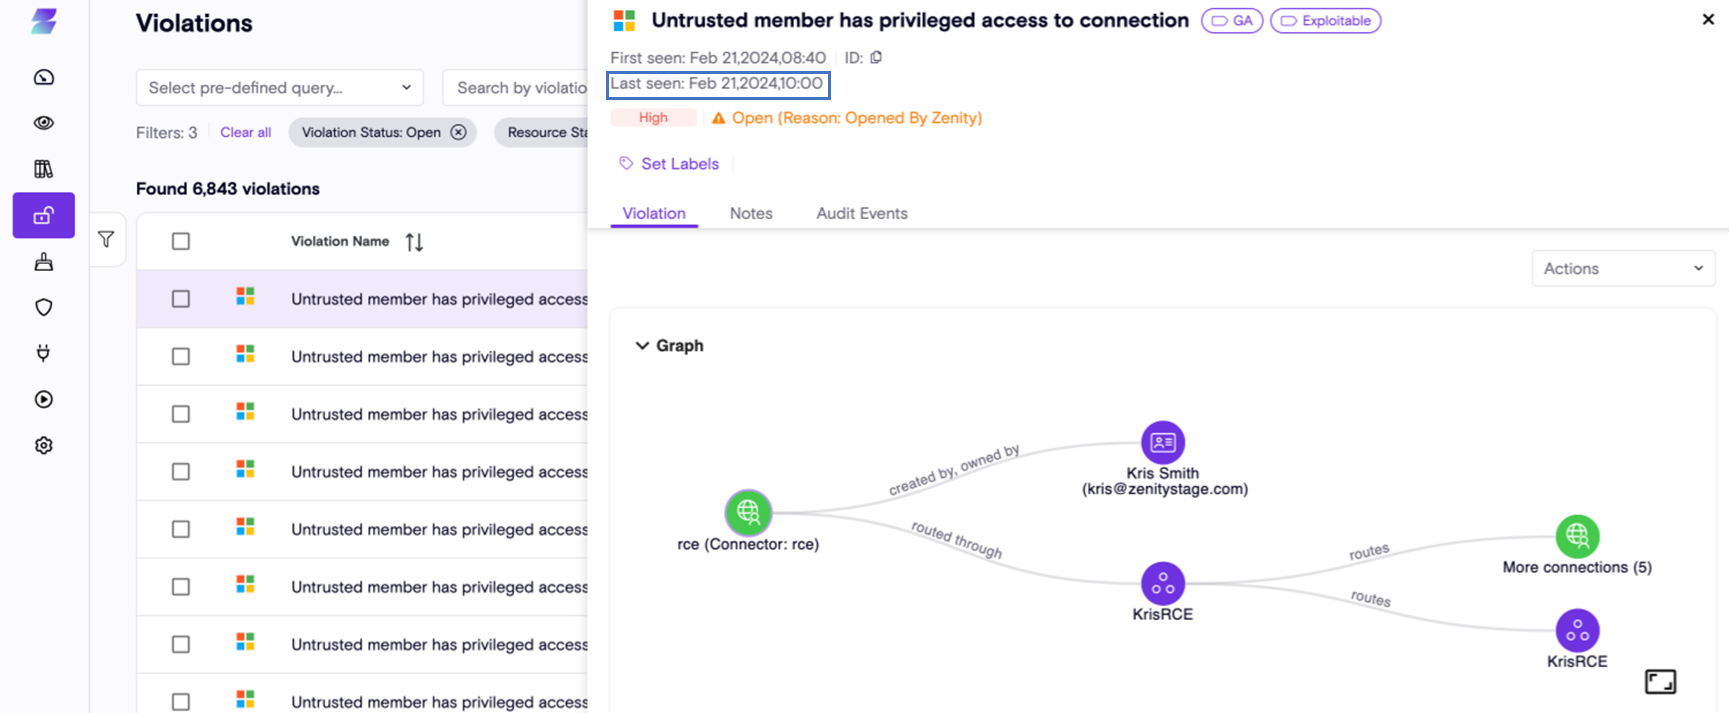The image size is (1729, 713).
Task: Check the second violation row checkbox
Action: tap(181, 357)
